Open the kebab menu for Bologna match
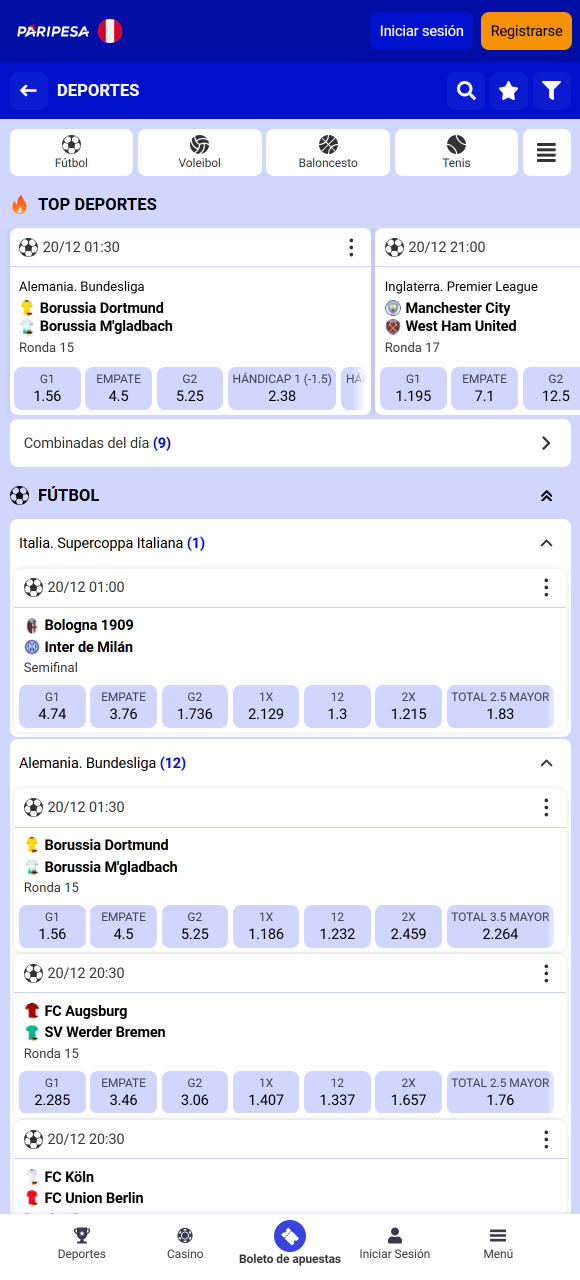 (546, 588)
